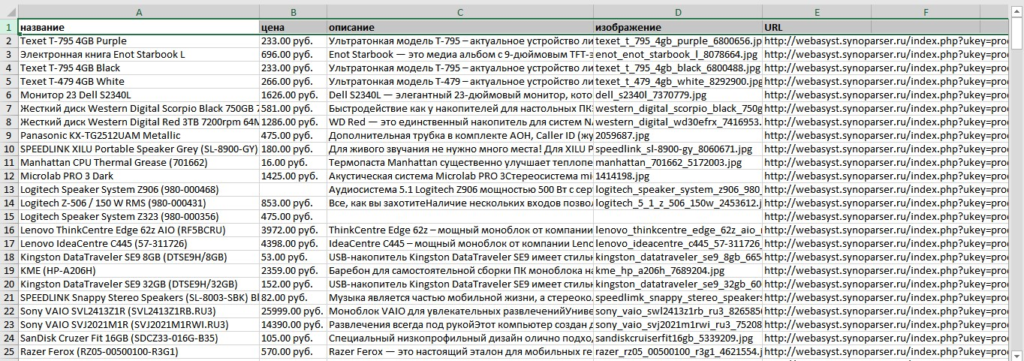Click the 'цена' header cell
1024x361 pixels.
293,27
